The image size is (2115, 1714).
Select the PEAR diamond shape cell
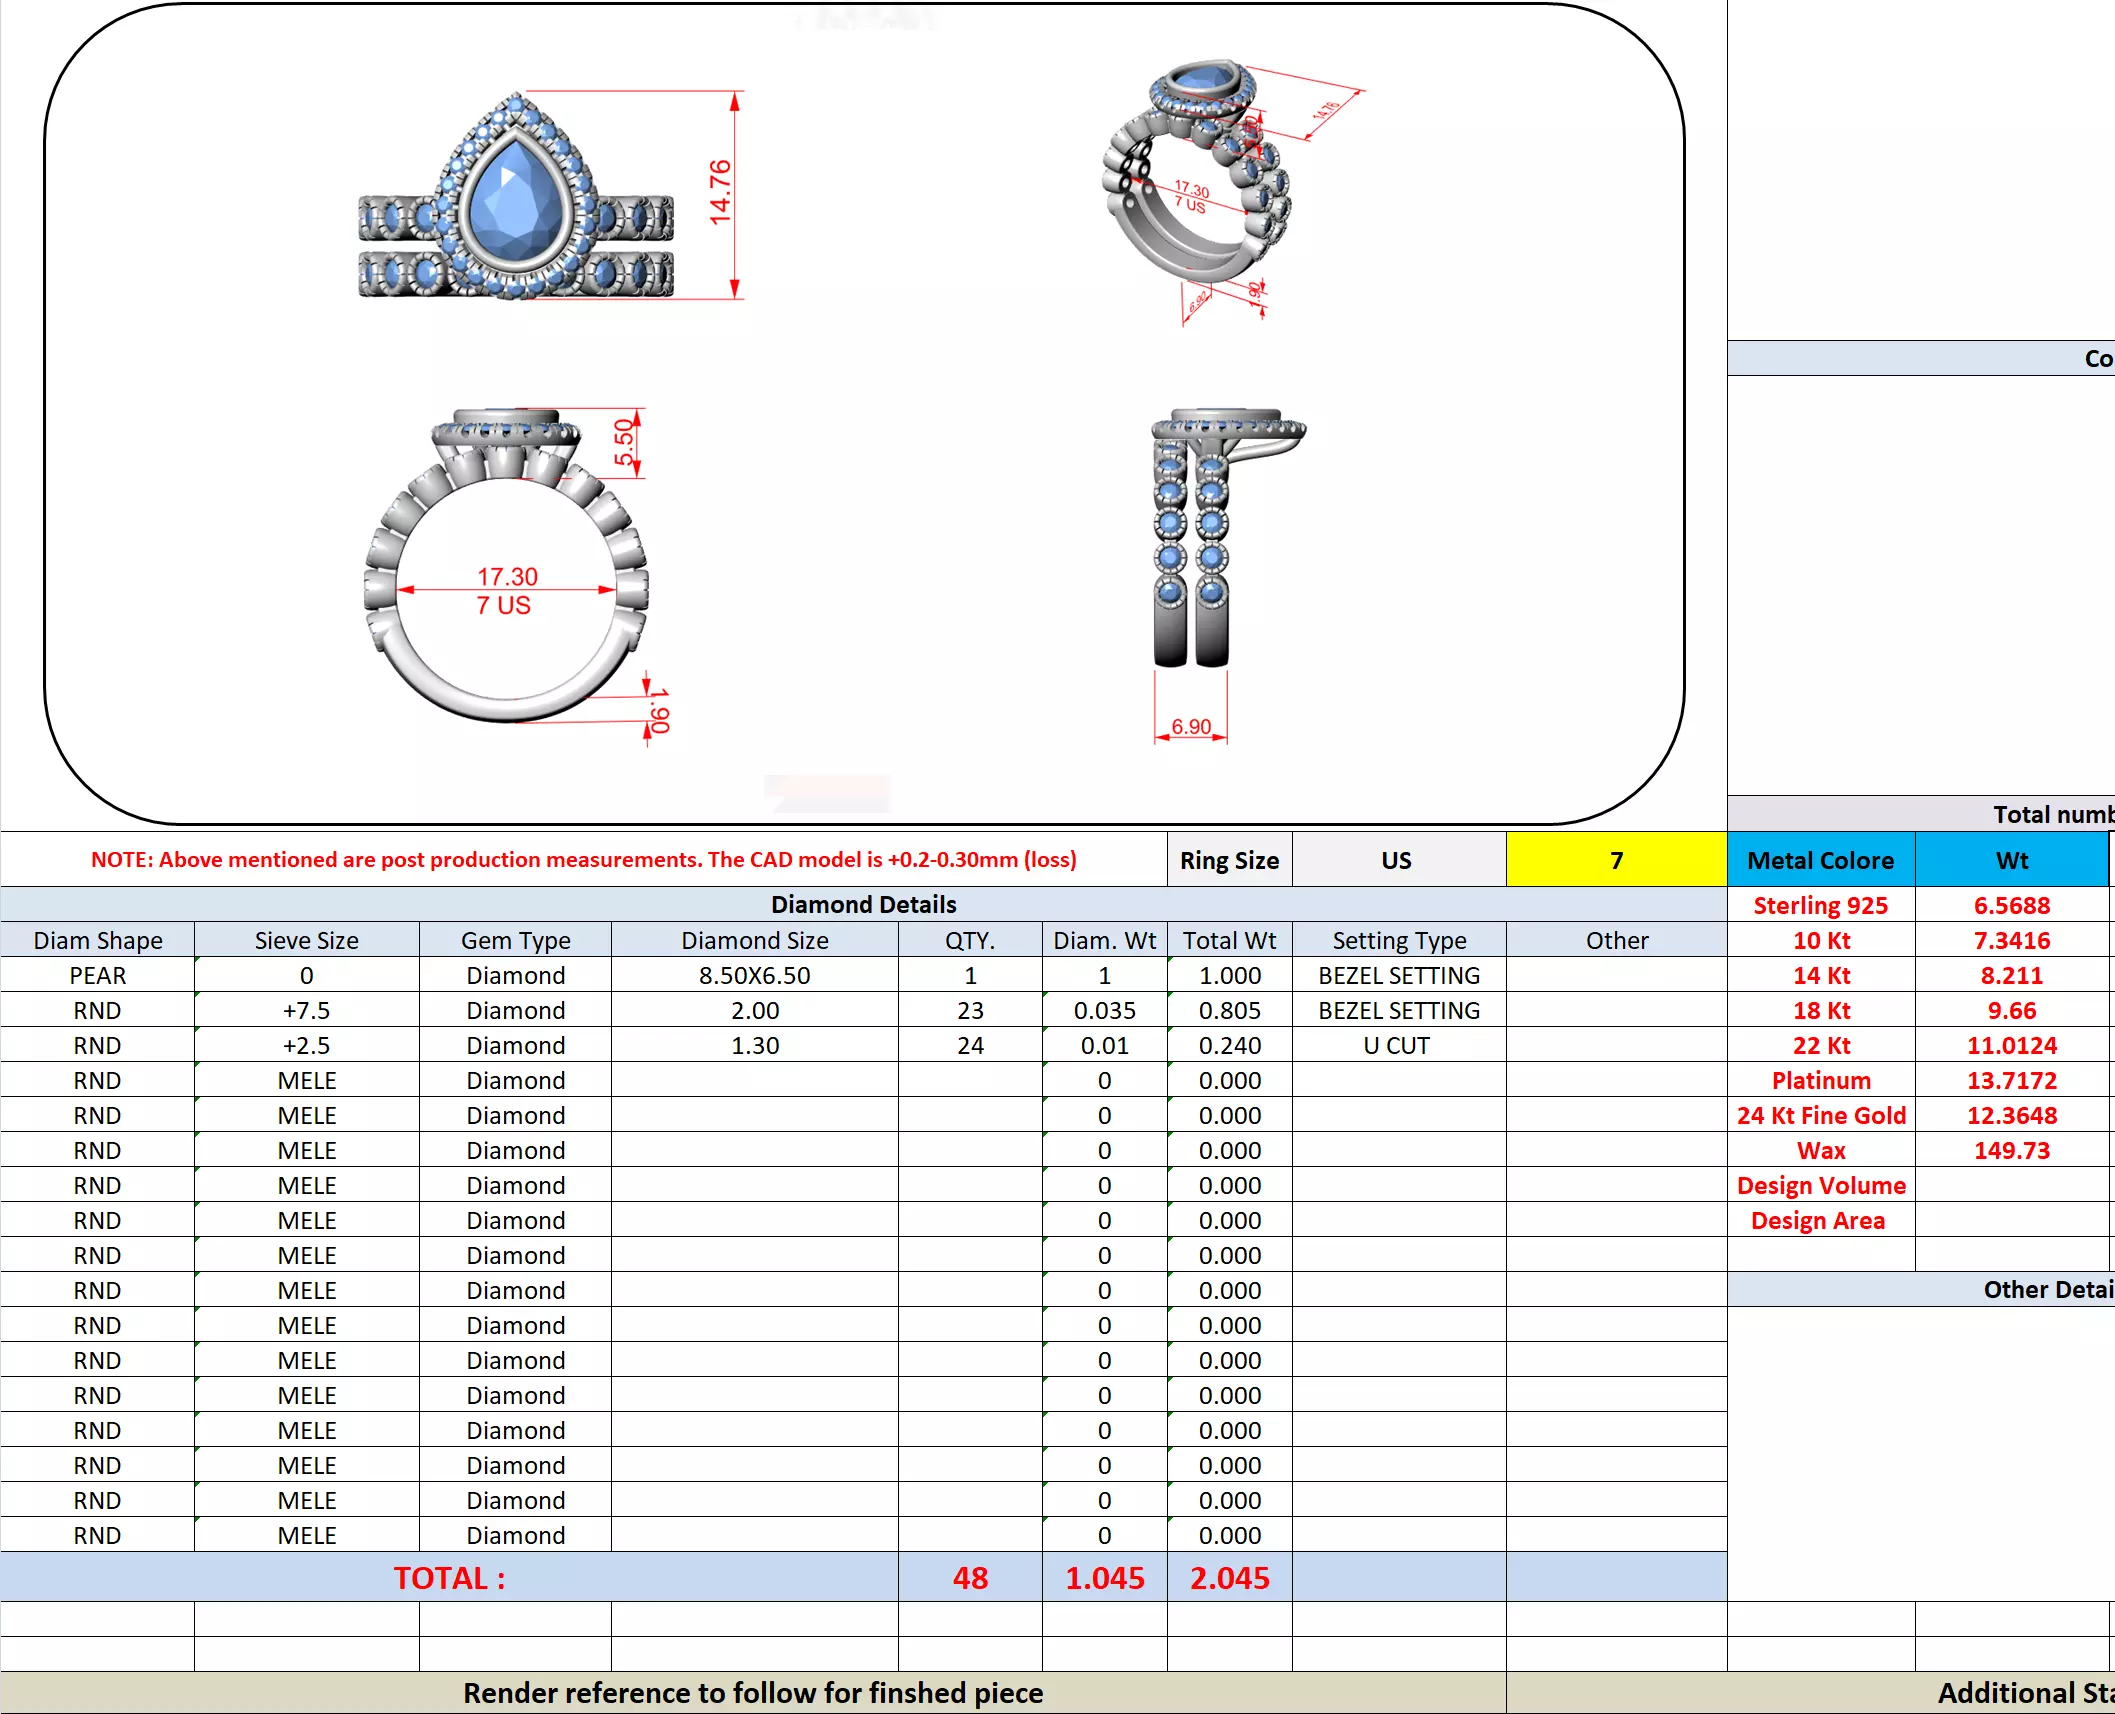pos(97,975)
